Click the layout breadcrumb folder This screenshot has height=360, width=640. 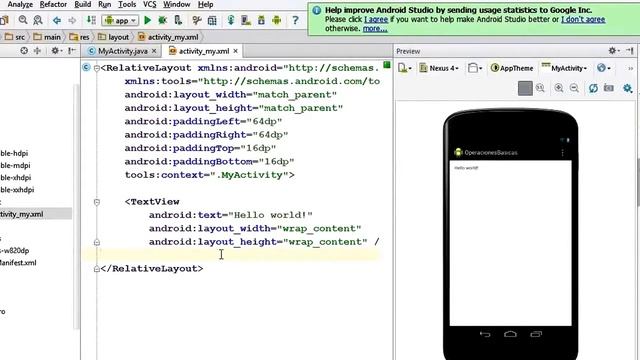coord(114,37)
